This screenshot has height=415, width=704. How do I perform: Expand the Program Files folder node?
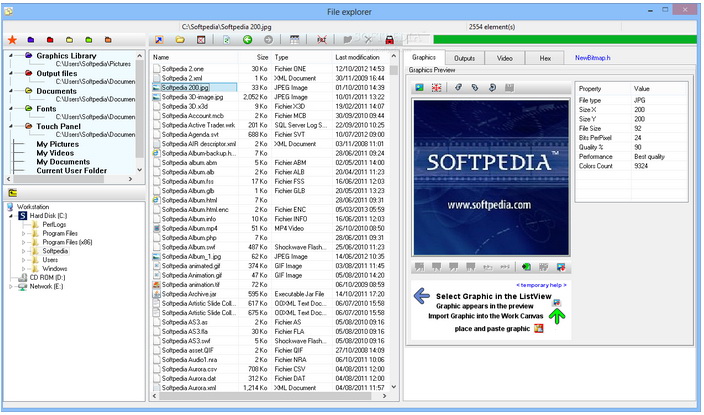pyautogui.click(x=25, y=233)
